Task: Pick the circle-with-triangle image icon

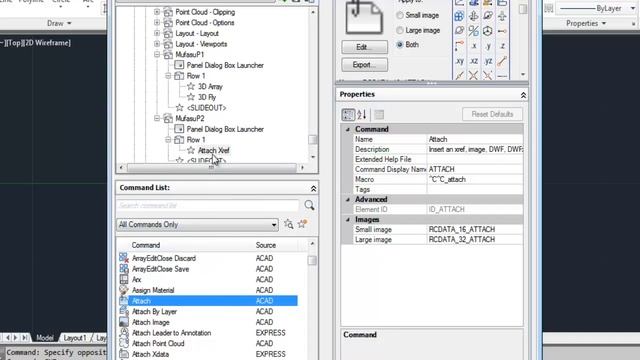Action: [488, 31]
